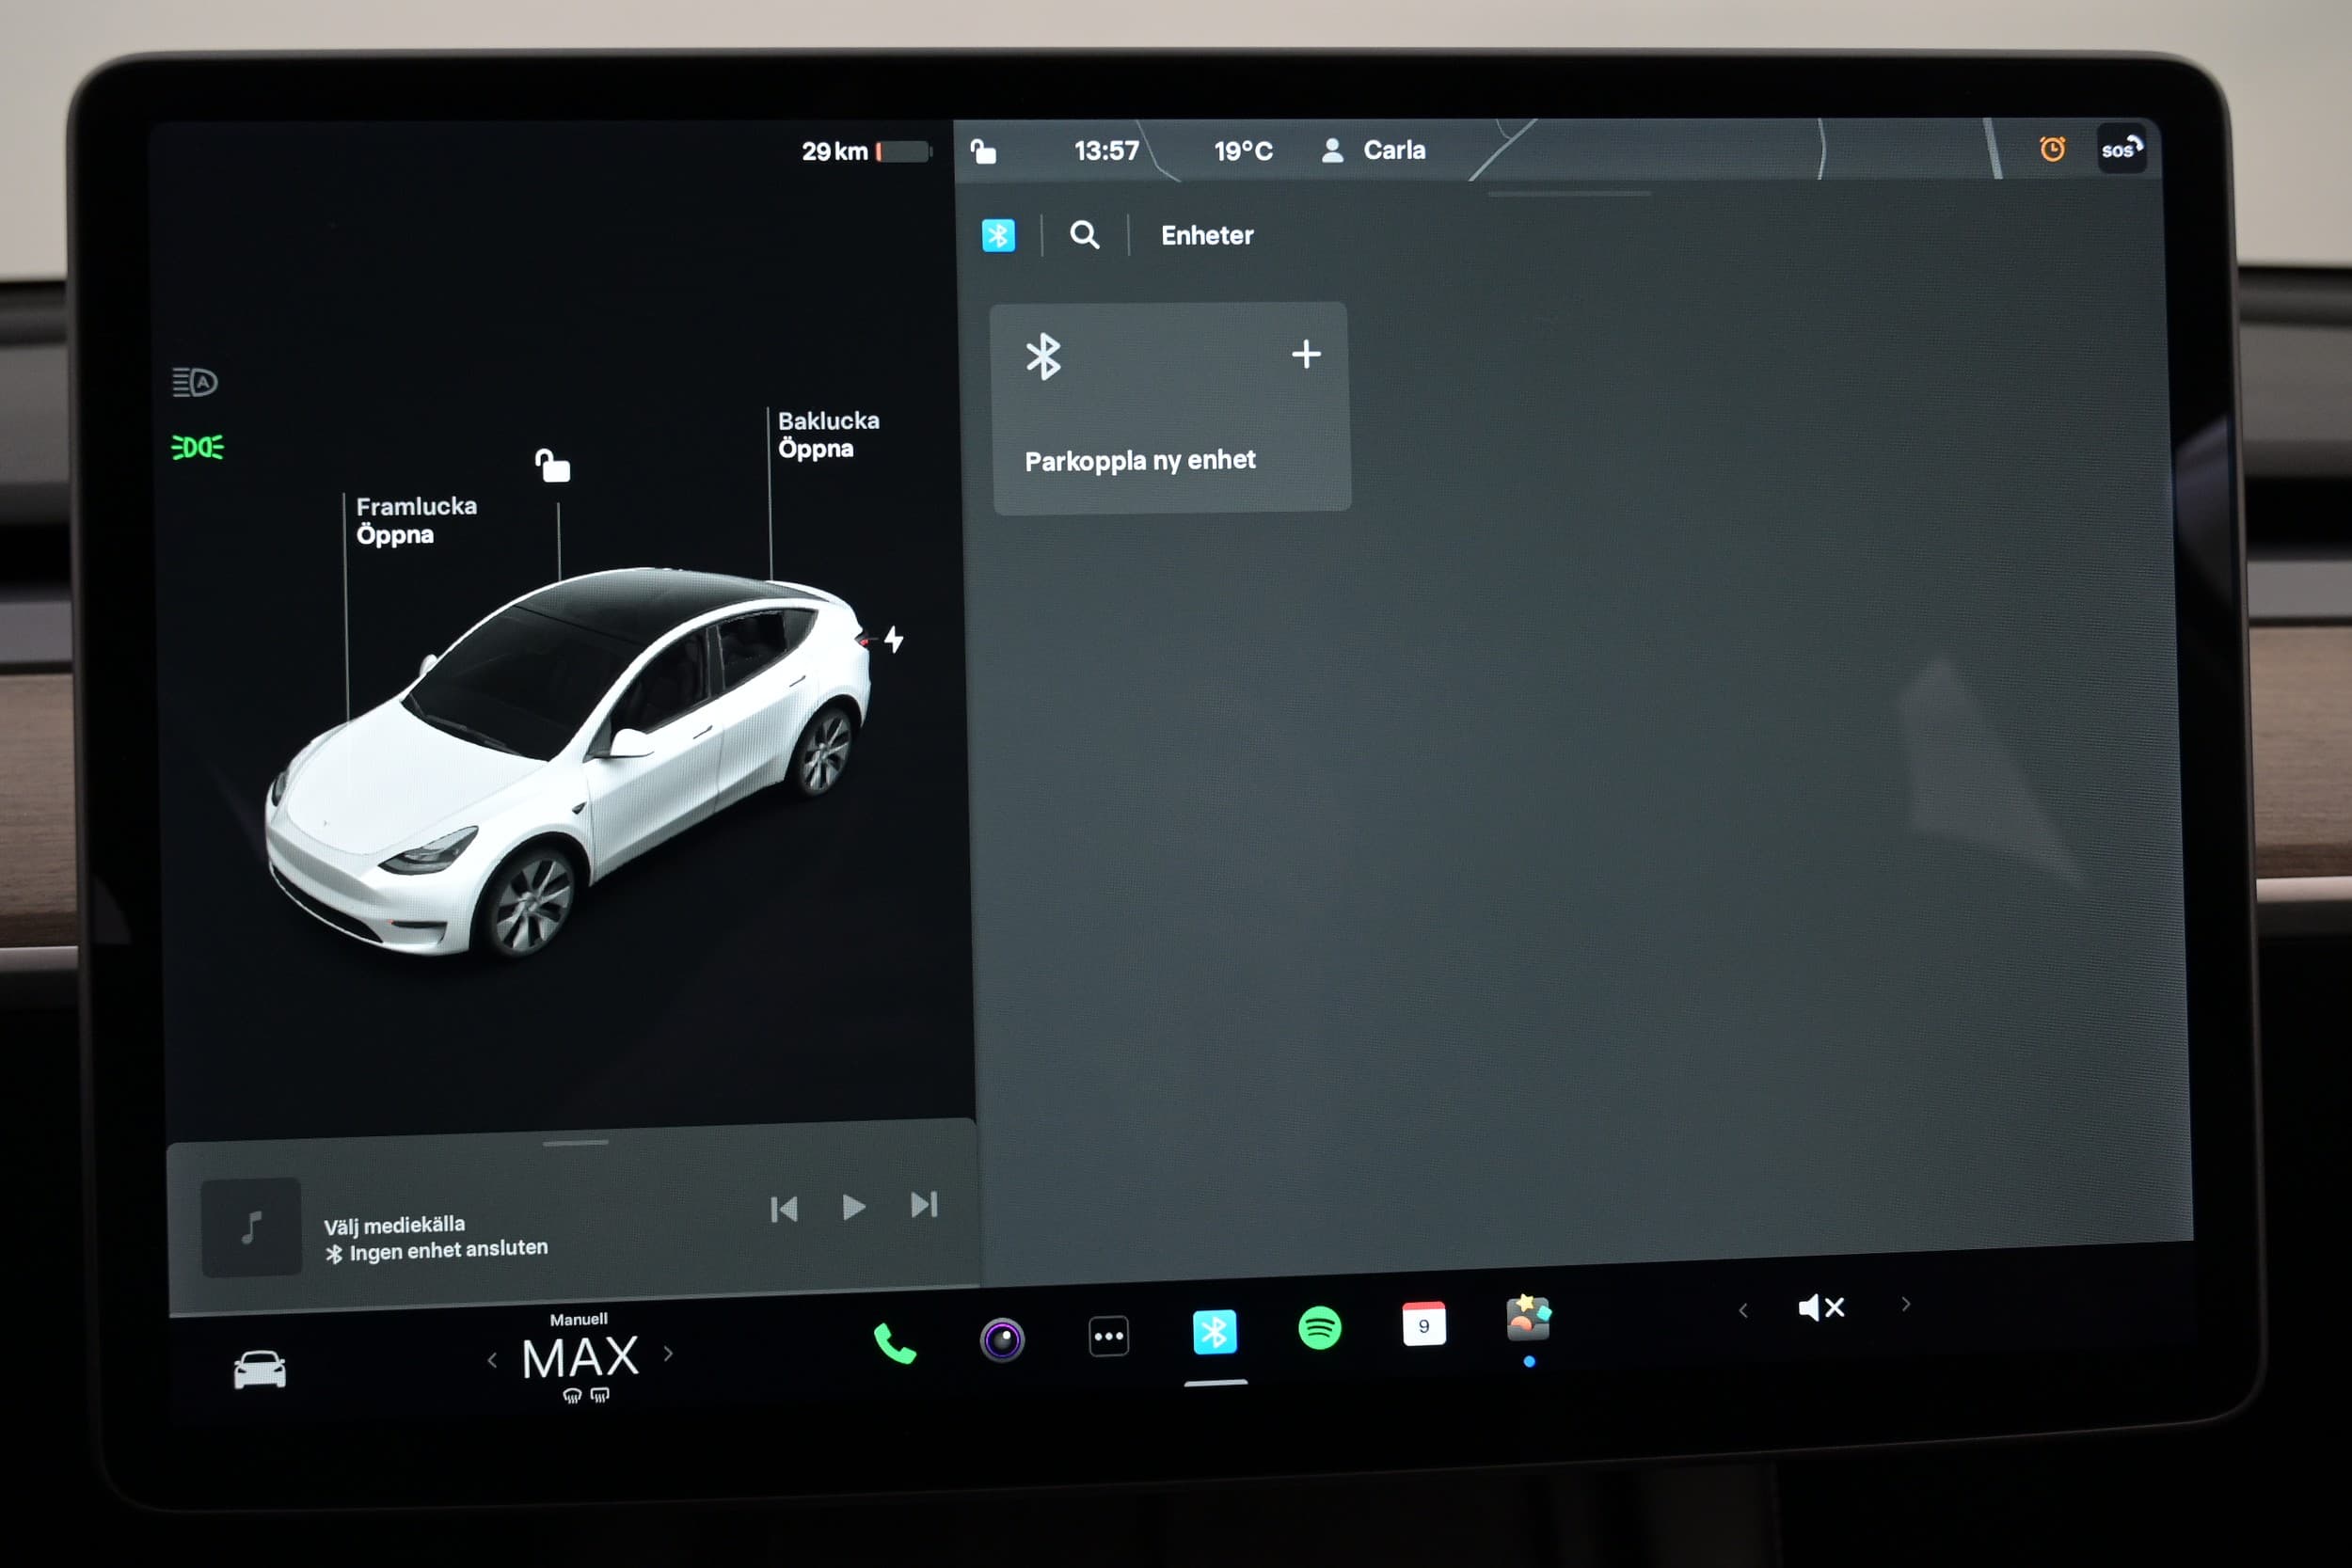Open the orange alarm clock notification icon
The height and width of the screenshot is (1568, 2352).
pos(2052,149)
